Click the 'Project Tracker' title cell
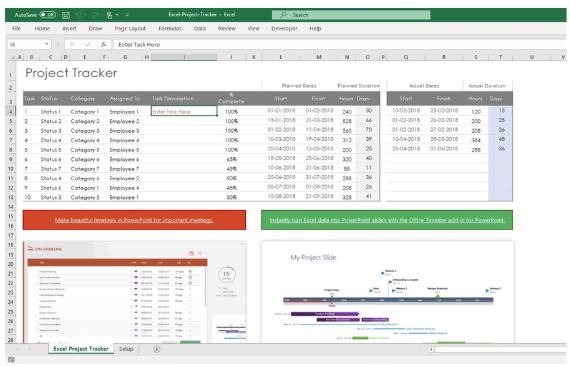The width and height of the screenshot is (570, 366). point(71,73)
